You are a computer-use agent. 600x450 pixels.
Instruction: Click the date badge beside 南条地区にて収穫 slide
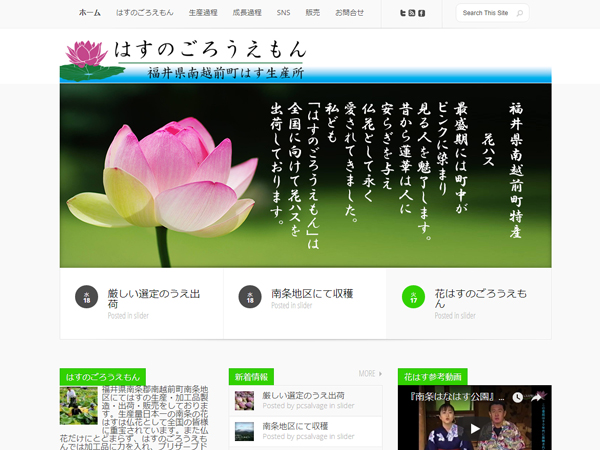248,297
